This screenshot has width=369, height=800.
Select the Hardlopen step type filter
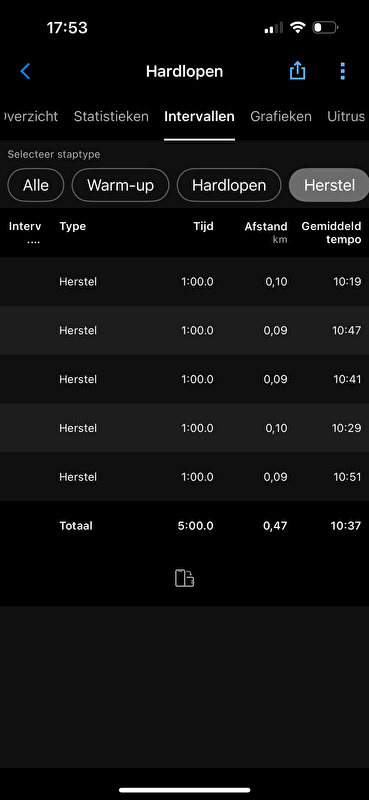click(x=229, y=185)
